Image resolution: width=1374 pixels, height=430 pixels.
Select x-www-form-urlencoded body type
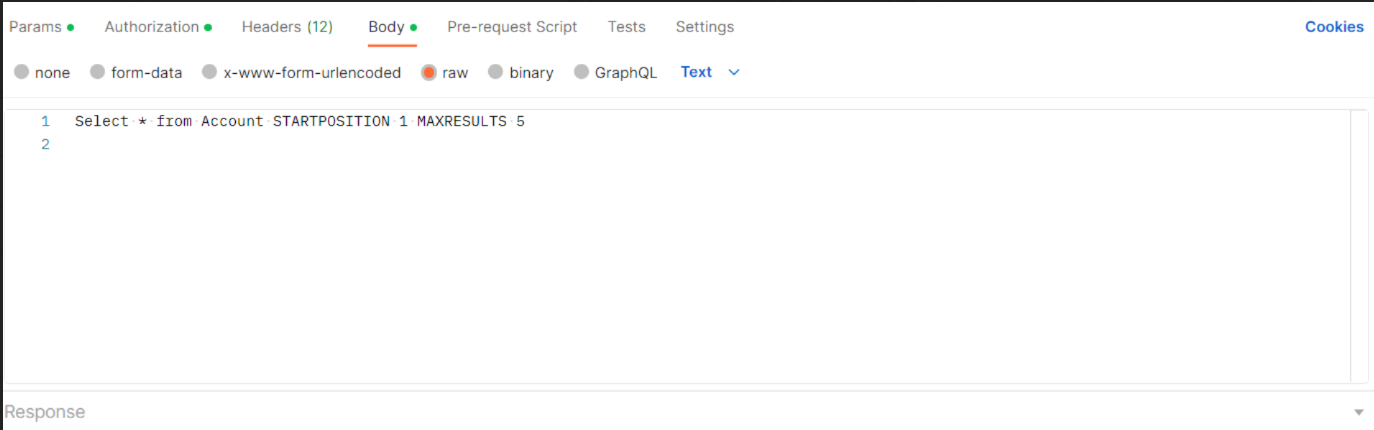tap(210, 72)
